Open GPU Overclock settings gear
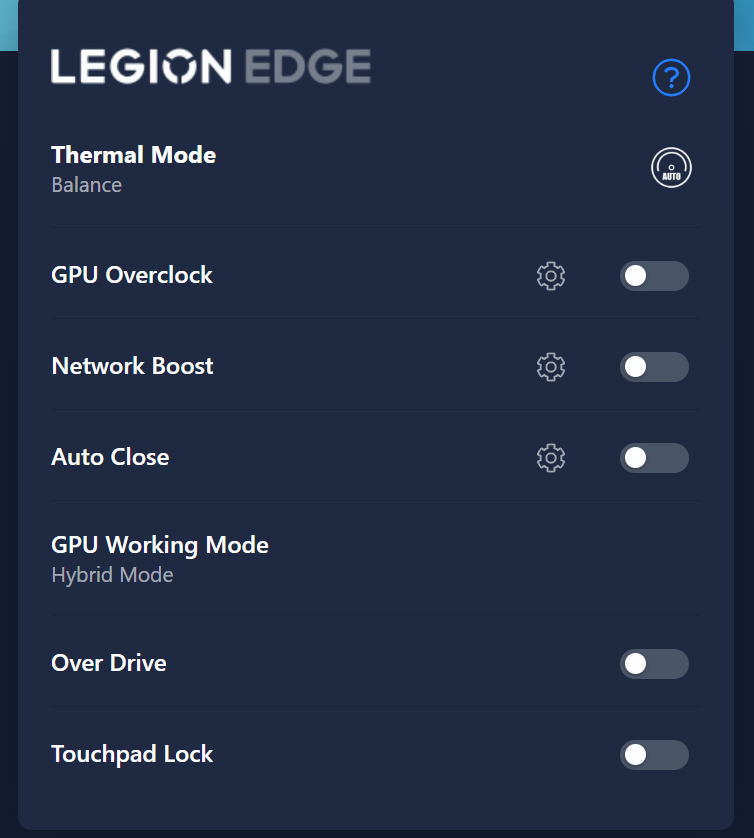 click(x=551, y=276)
